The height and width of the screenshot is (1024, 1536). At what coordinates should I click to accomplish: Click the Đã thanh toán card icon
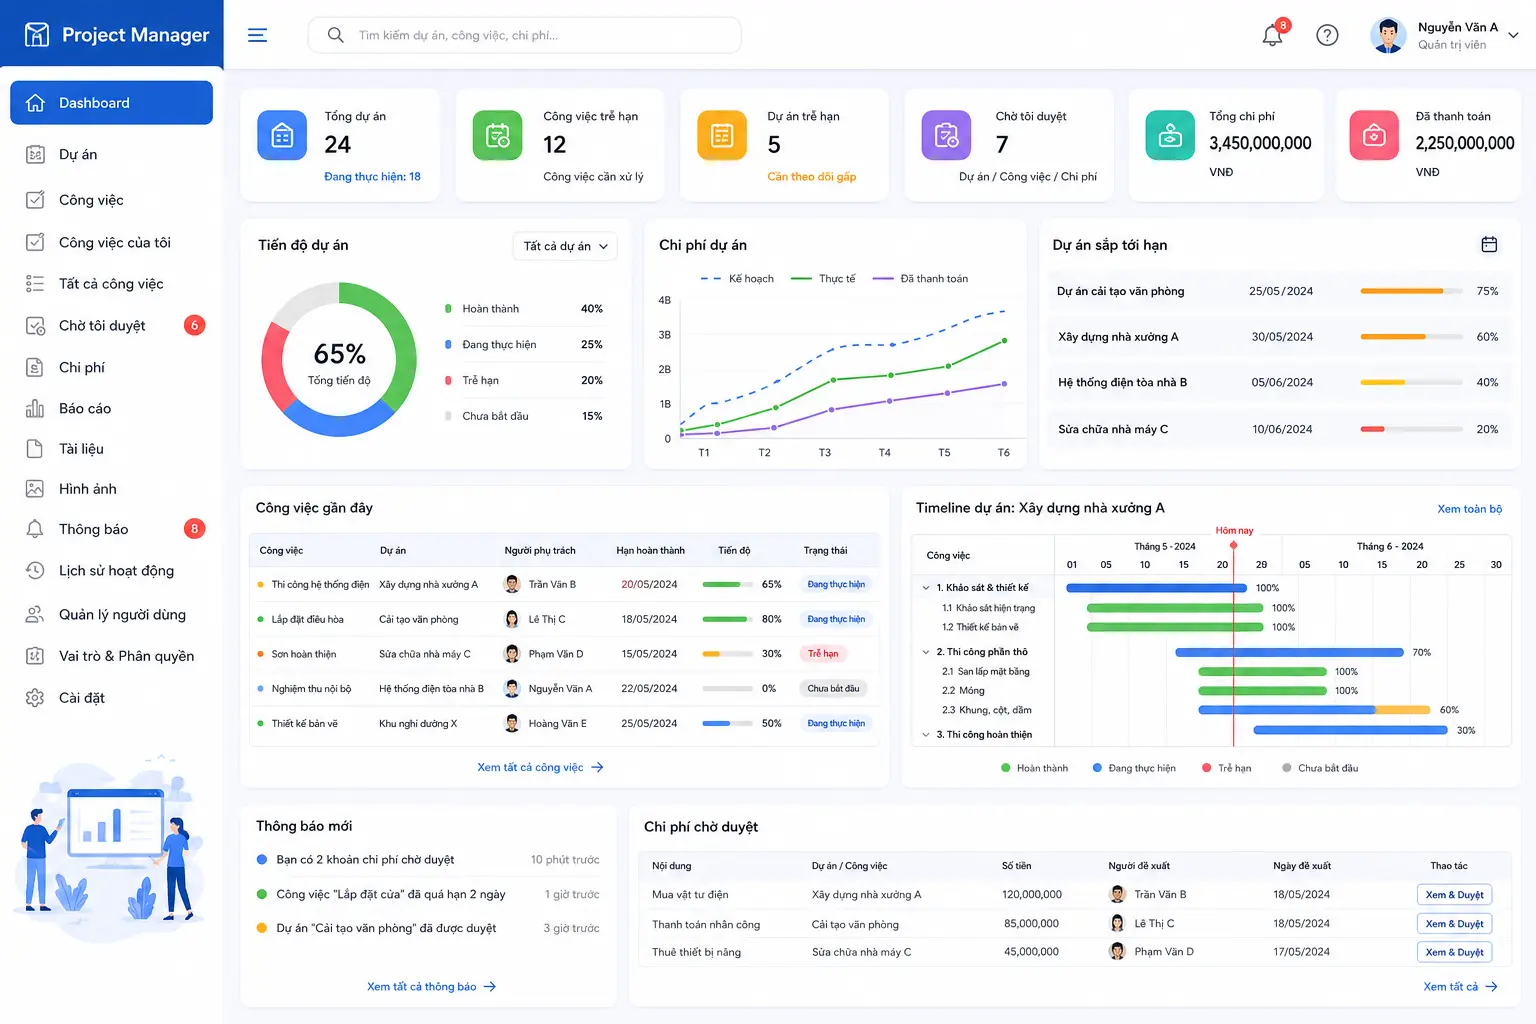pyautogui.click(x=1374, y=135)
